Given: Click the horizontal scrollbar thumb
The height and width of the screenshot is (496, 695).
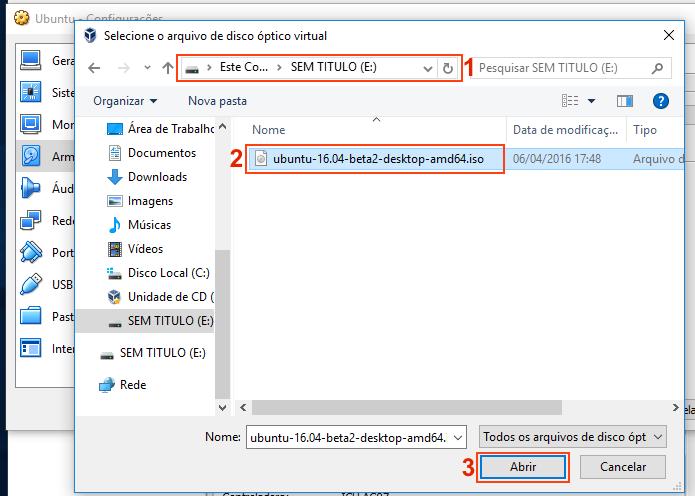Looking at the screenshot, I should [x=407, y=407].
